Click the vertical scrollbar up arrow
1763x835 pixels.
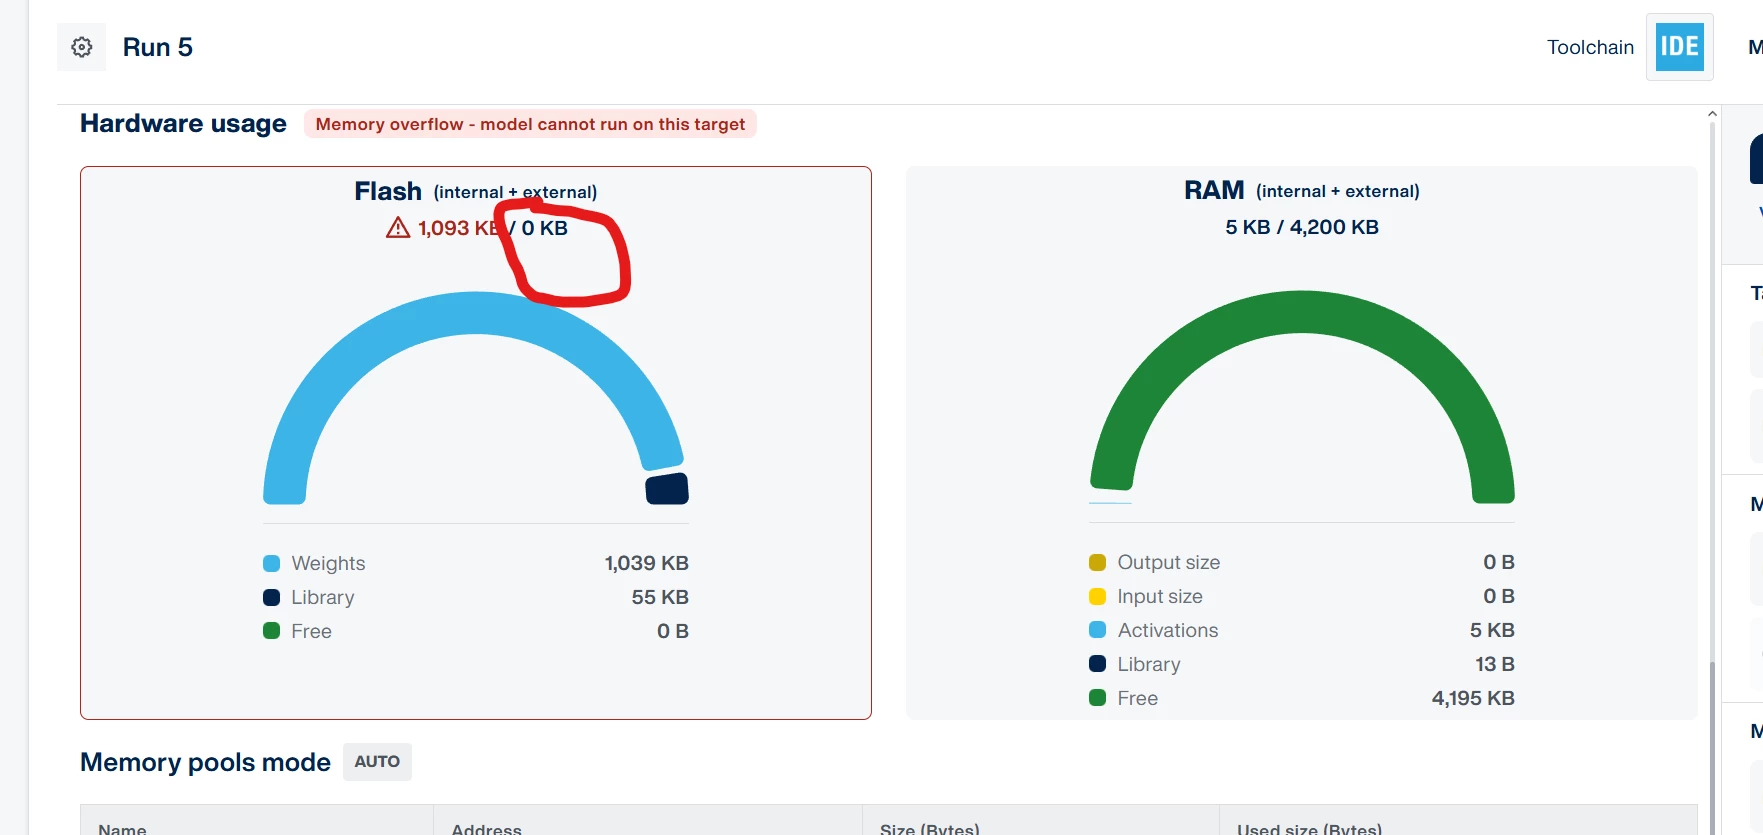point(1712,114)
